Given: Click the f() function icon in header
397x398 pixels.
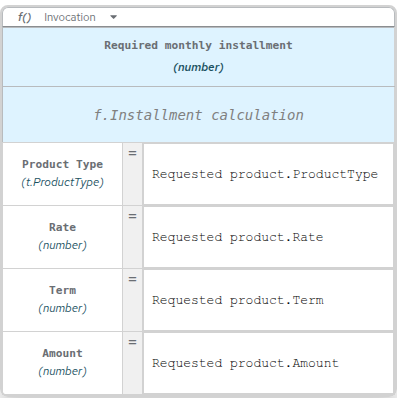Looking at the screenshot, I should [24, 17].
